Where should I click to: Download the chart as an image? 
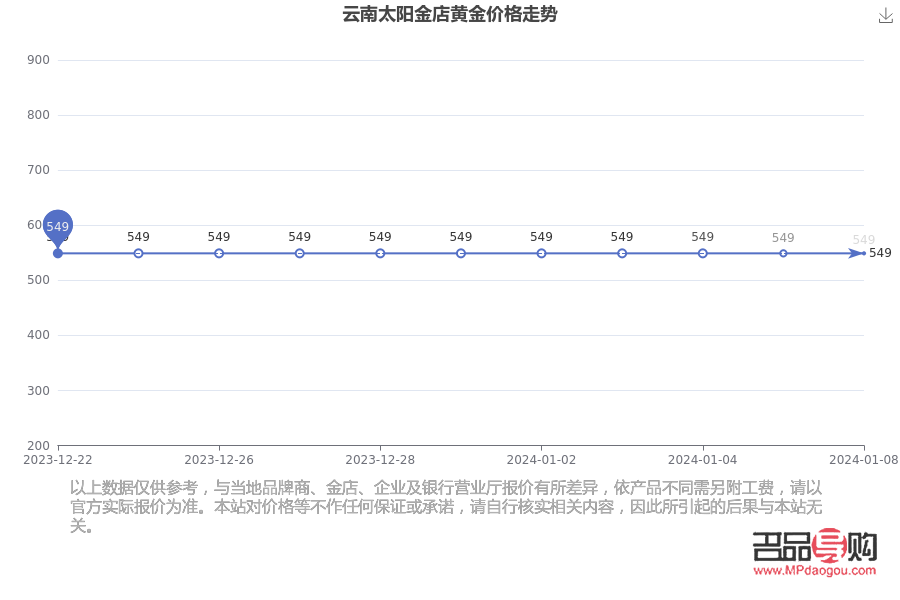click(886, 16)
